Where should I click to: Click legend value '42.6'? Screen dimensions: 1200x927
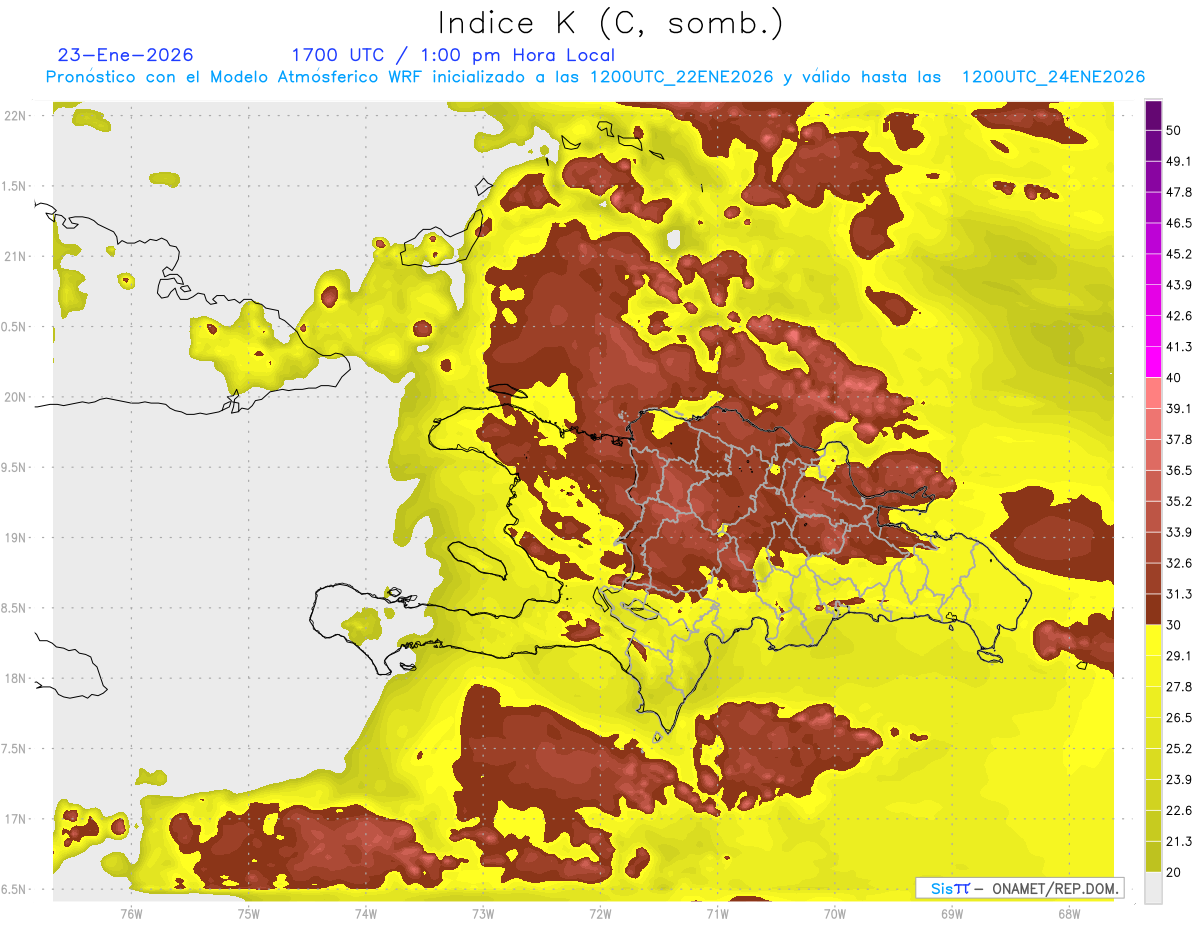pos(1179,316)
